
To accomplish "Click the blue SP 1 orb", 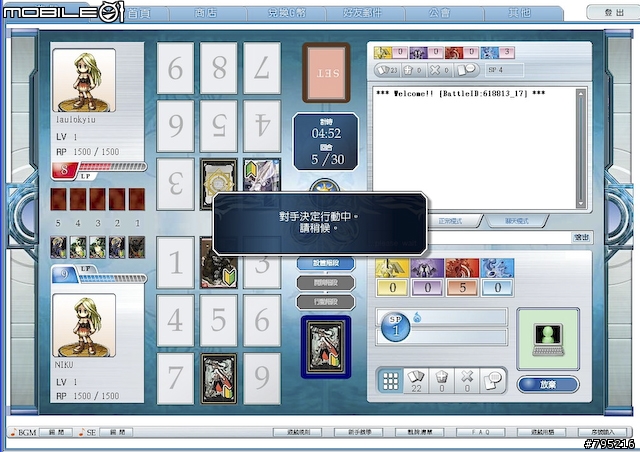I will click(395, 327).
